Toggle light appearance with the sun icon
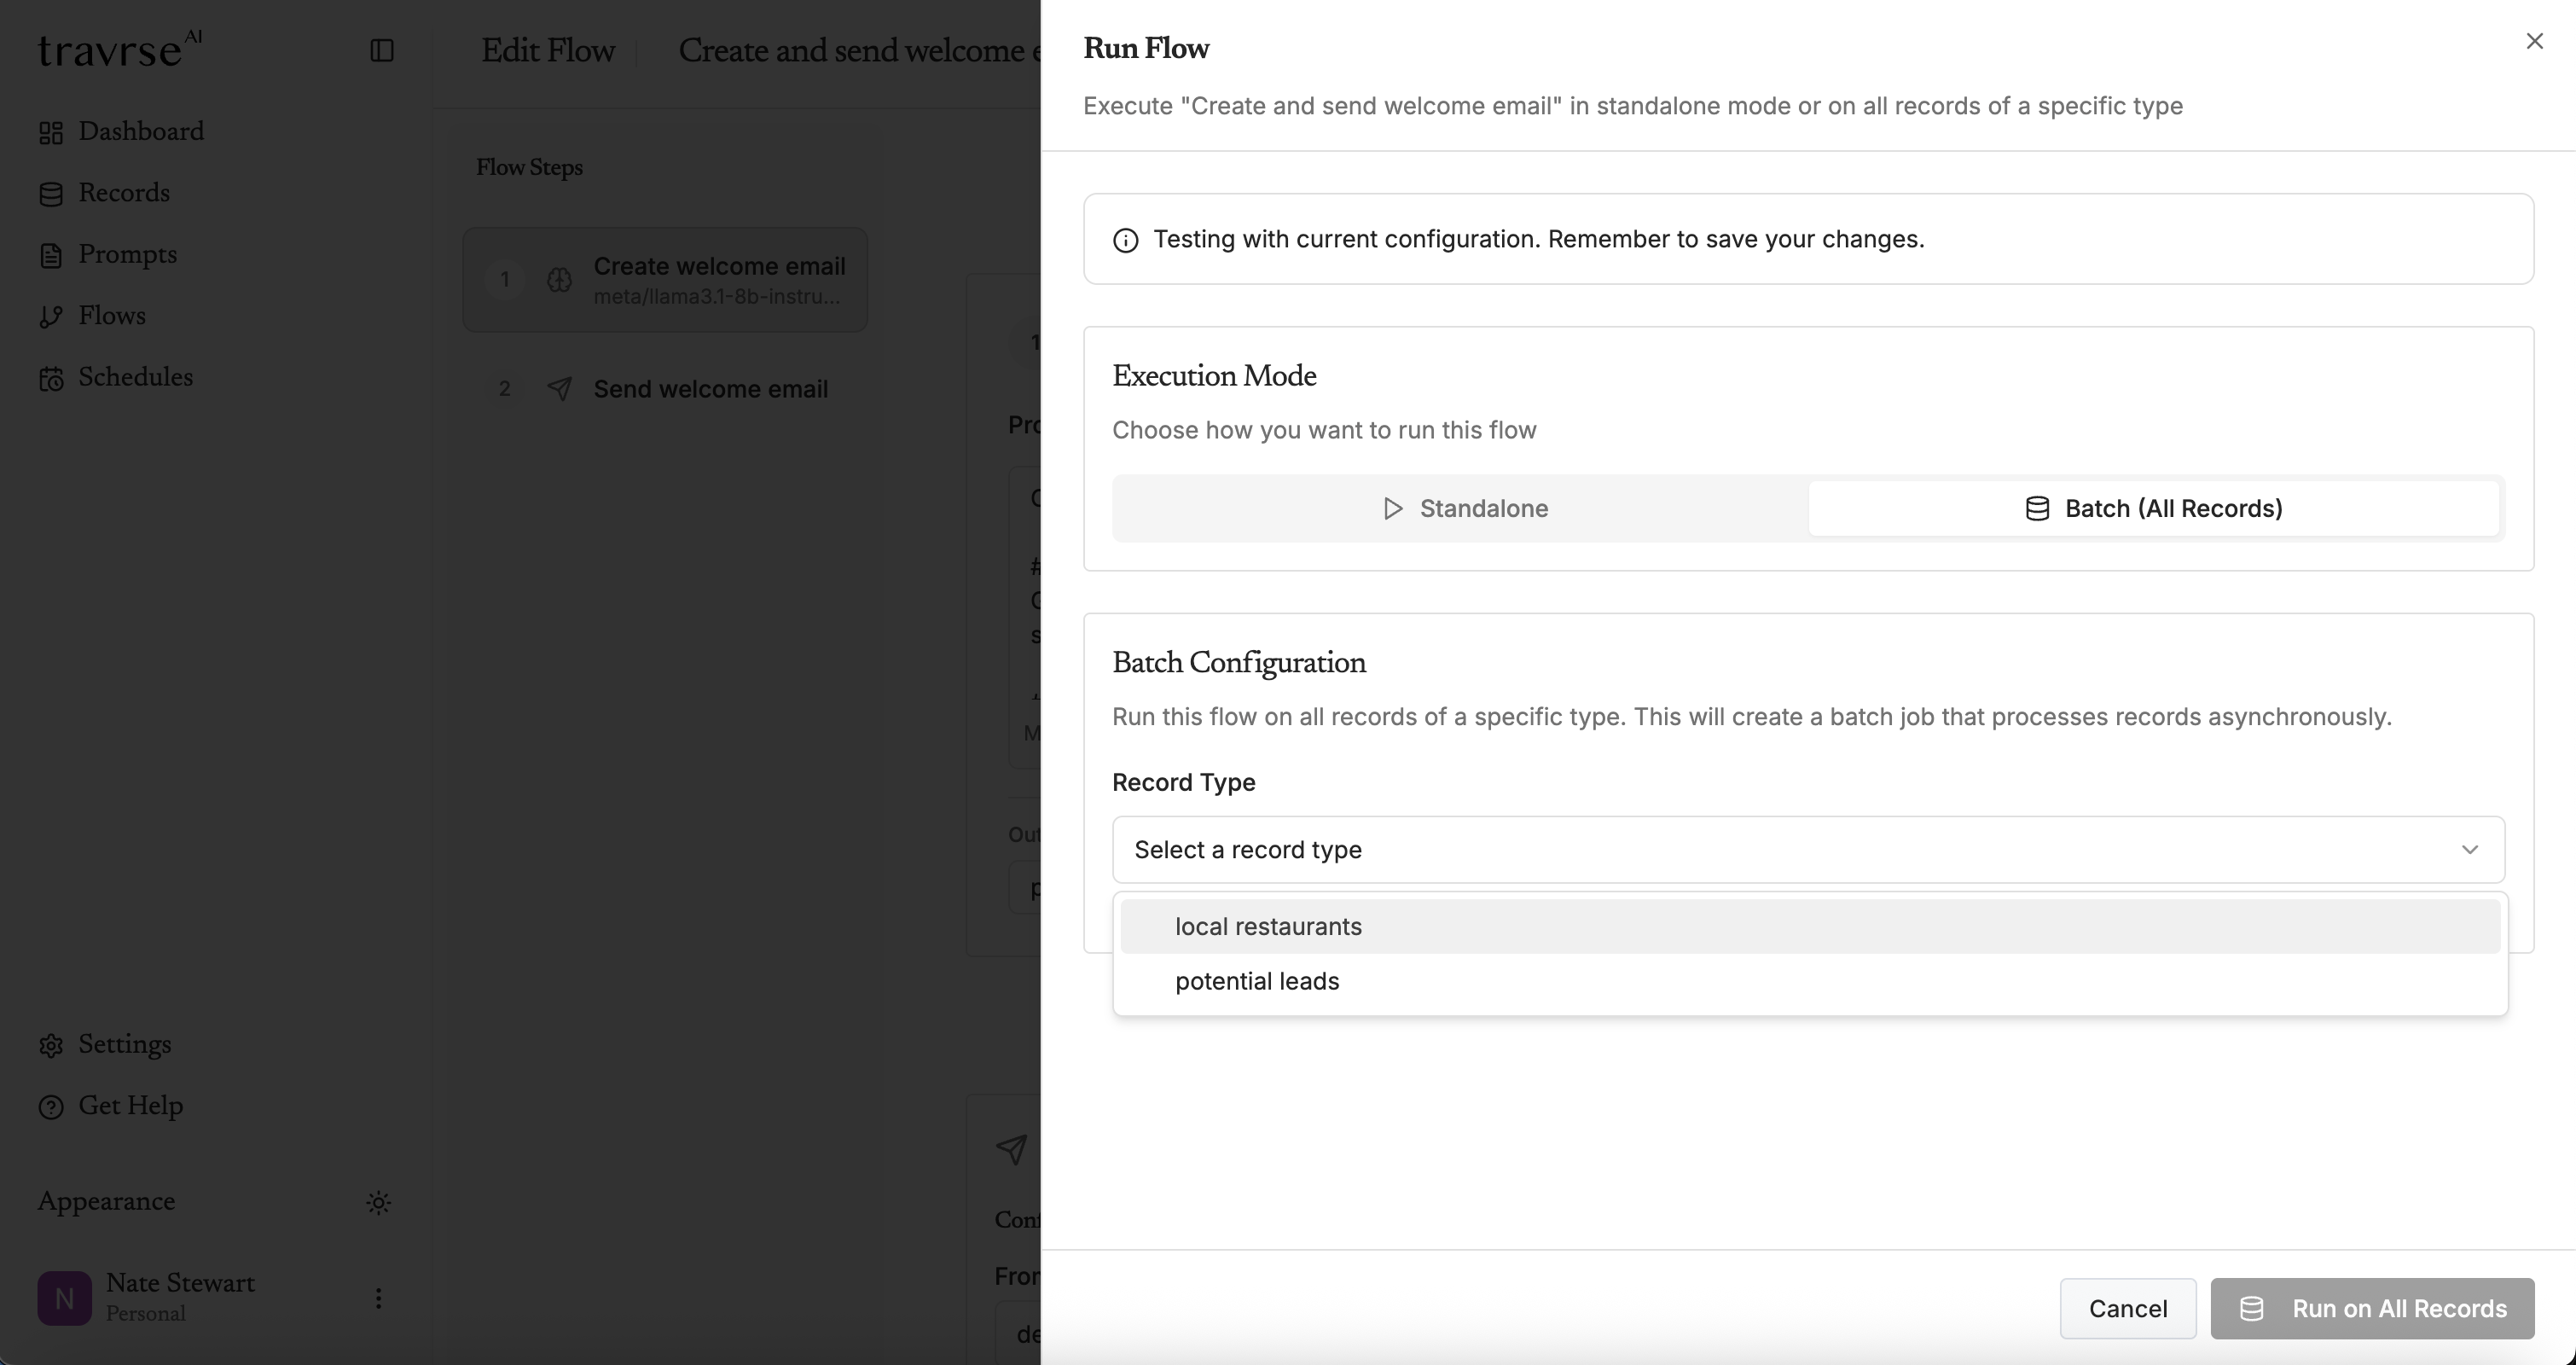 [378, 1201]
